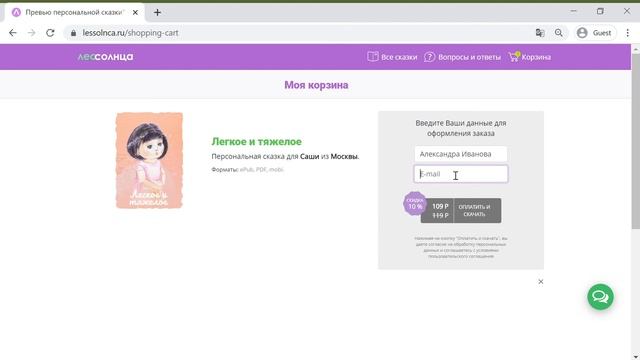Click the user agreement terms text

click(x=460, y=247)
